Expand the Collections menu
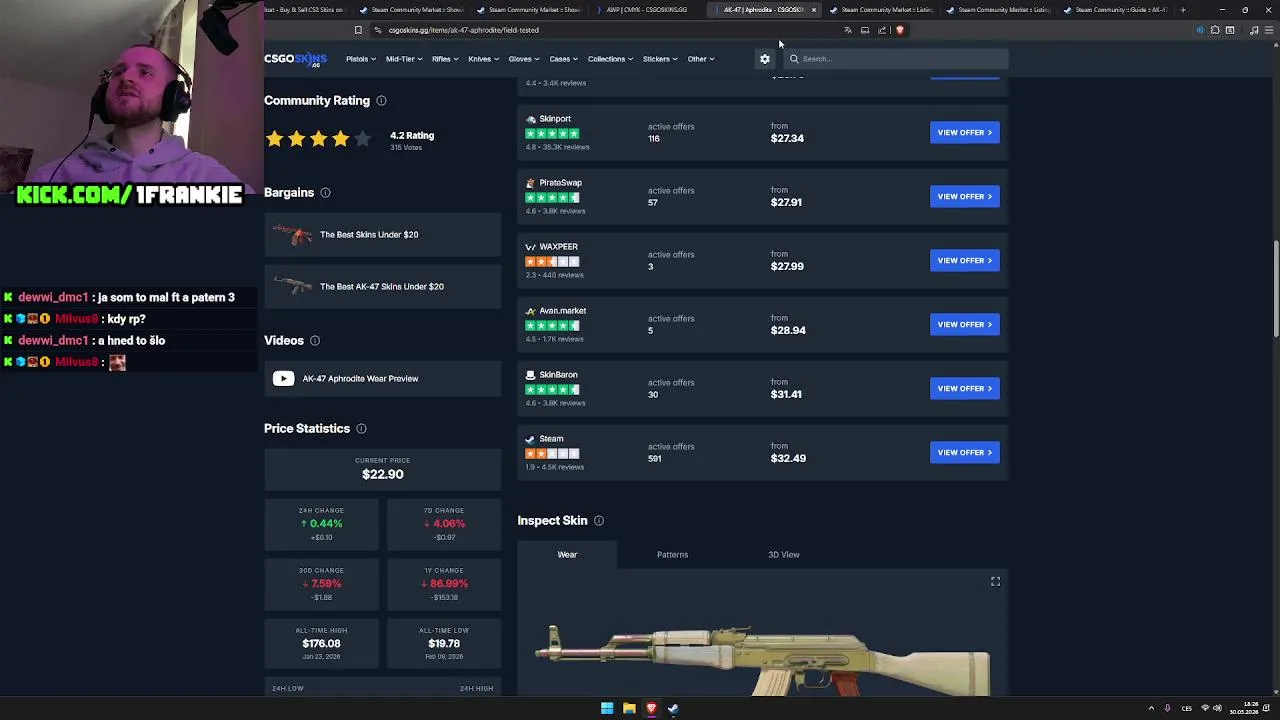 coord(610,59)
